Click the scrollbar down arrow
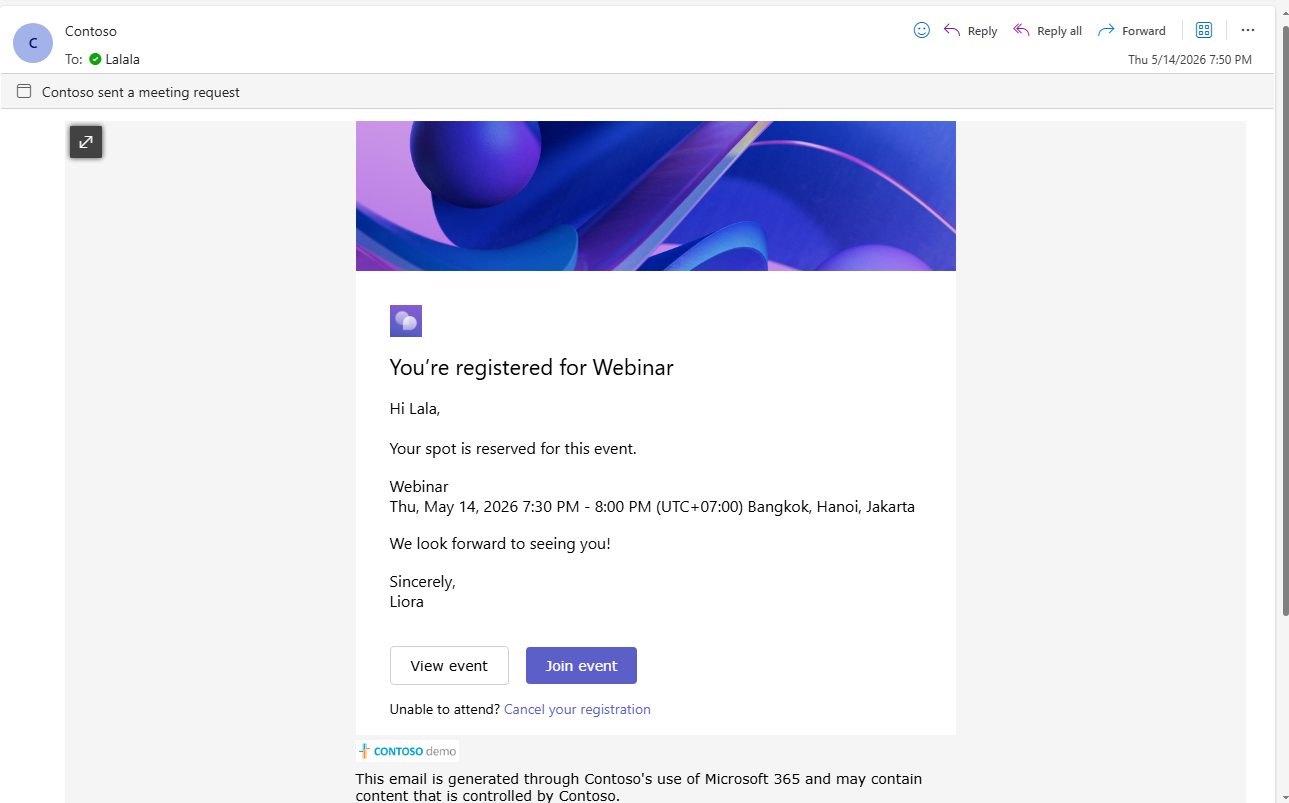The image size is (1289, 803). click(1284, 797)
